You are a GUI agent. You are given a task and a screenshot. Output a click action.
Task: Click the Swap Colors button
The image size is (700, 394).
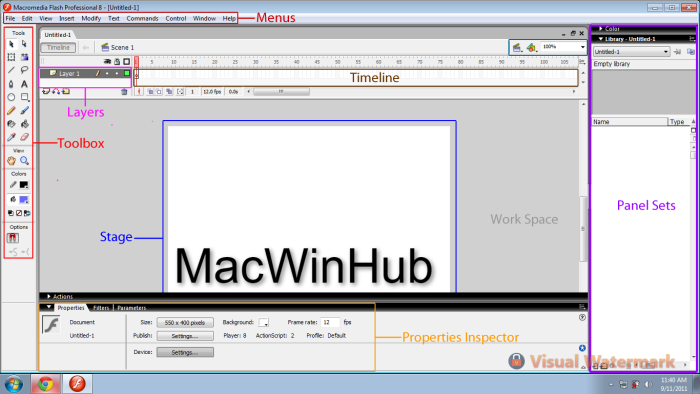pyautogui.click(x=27, y=213)
